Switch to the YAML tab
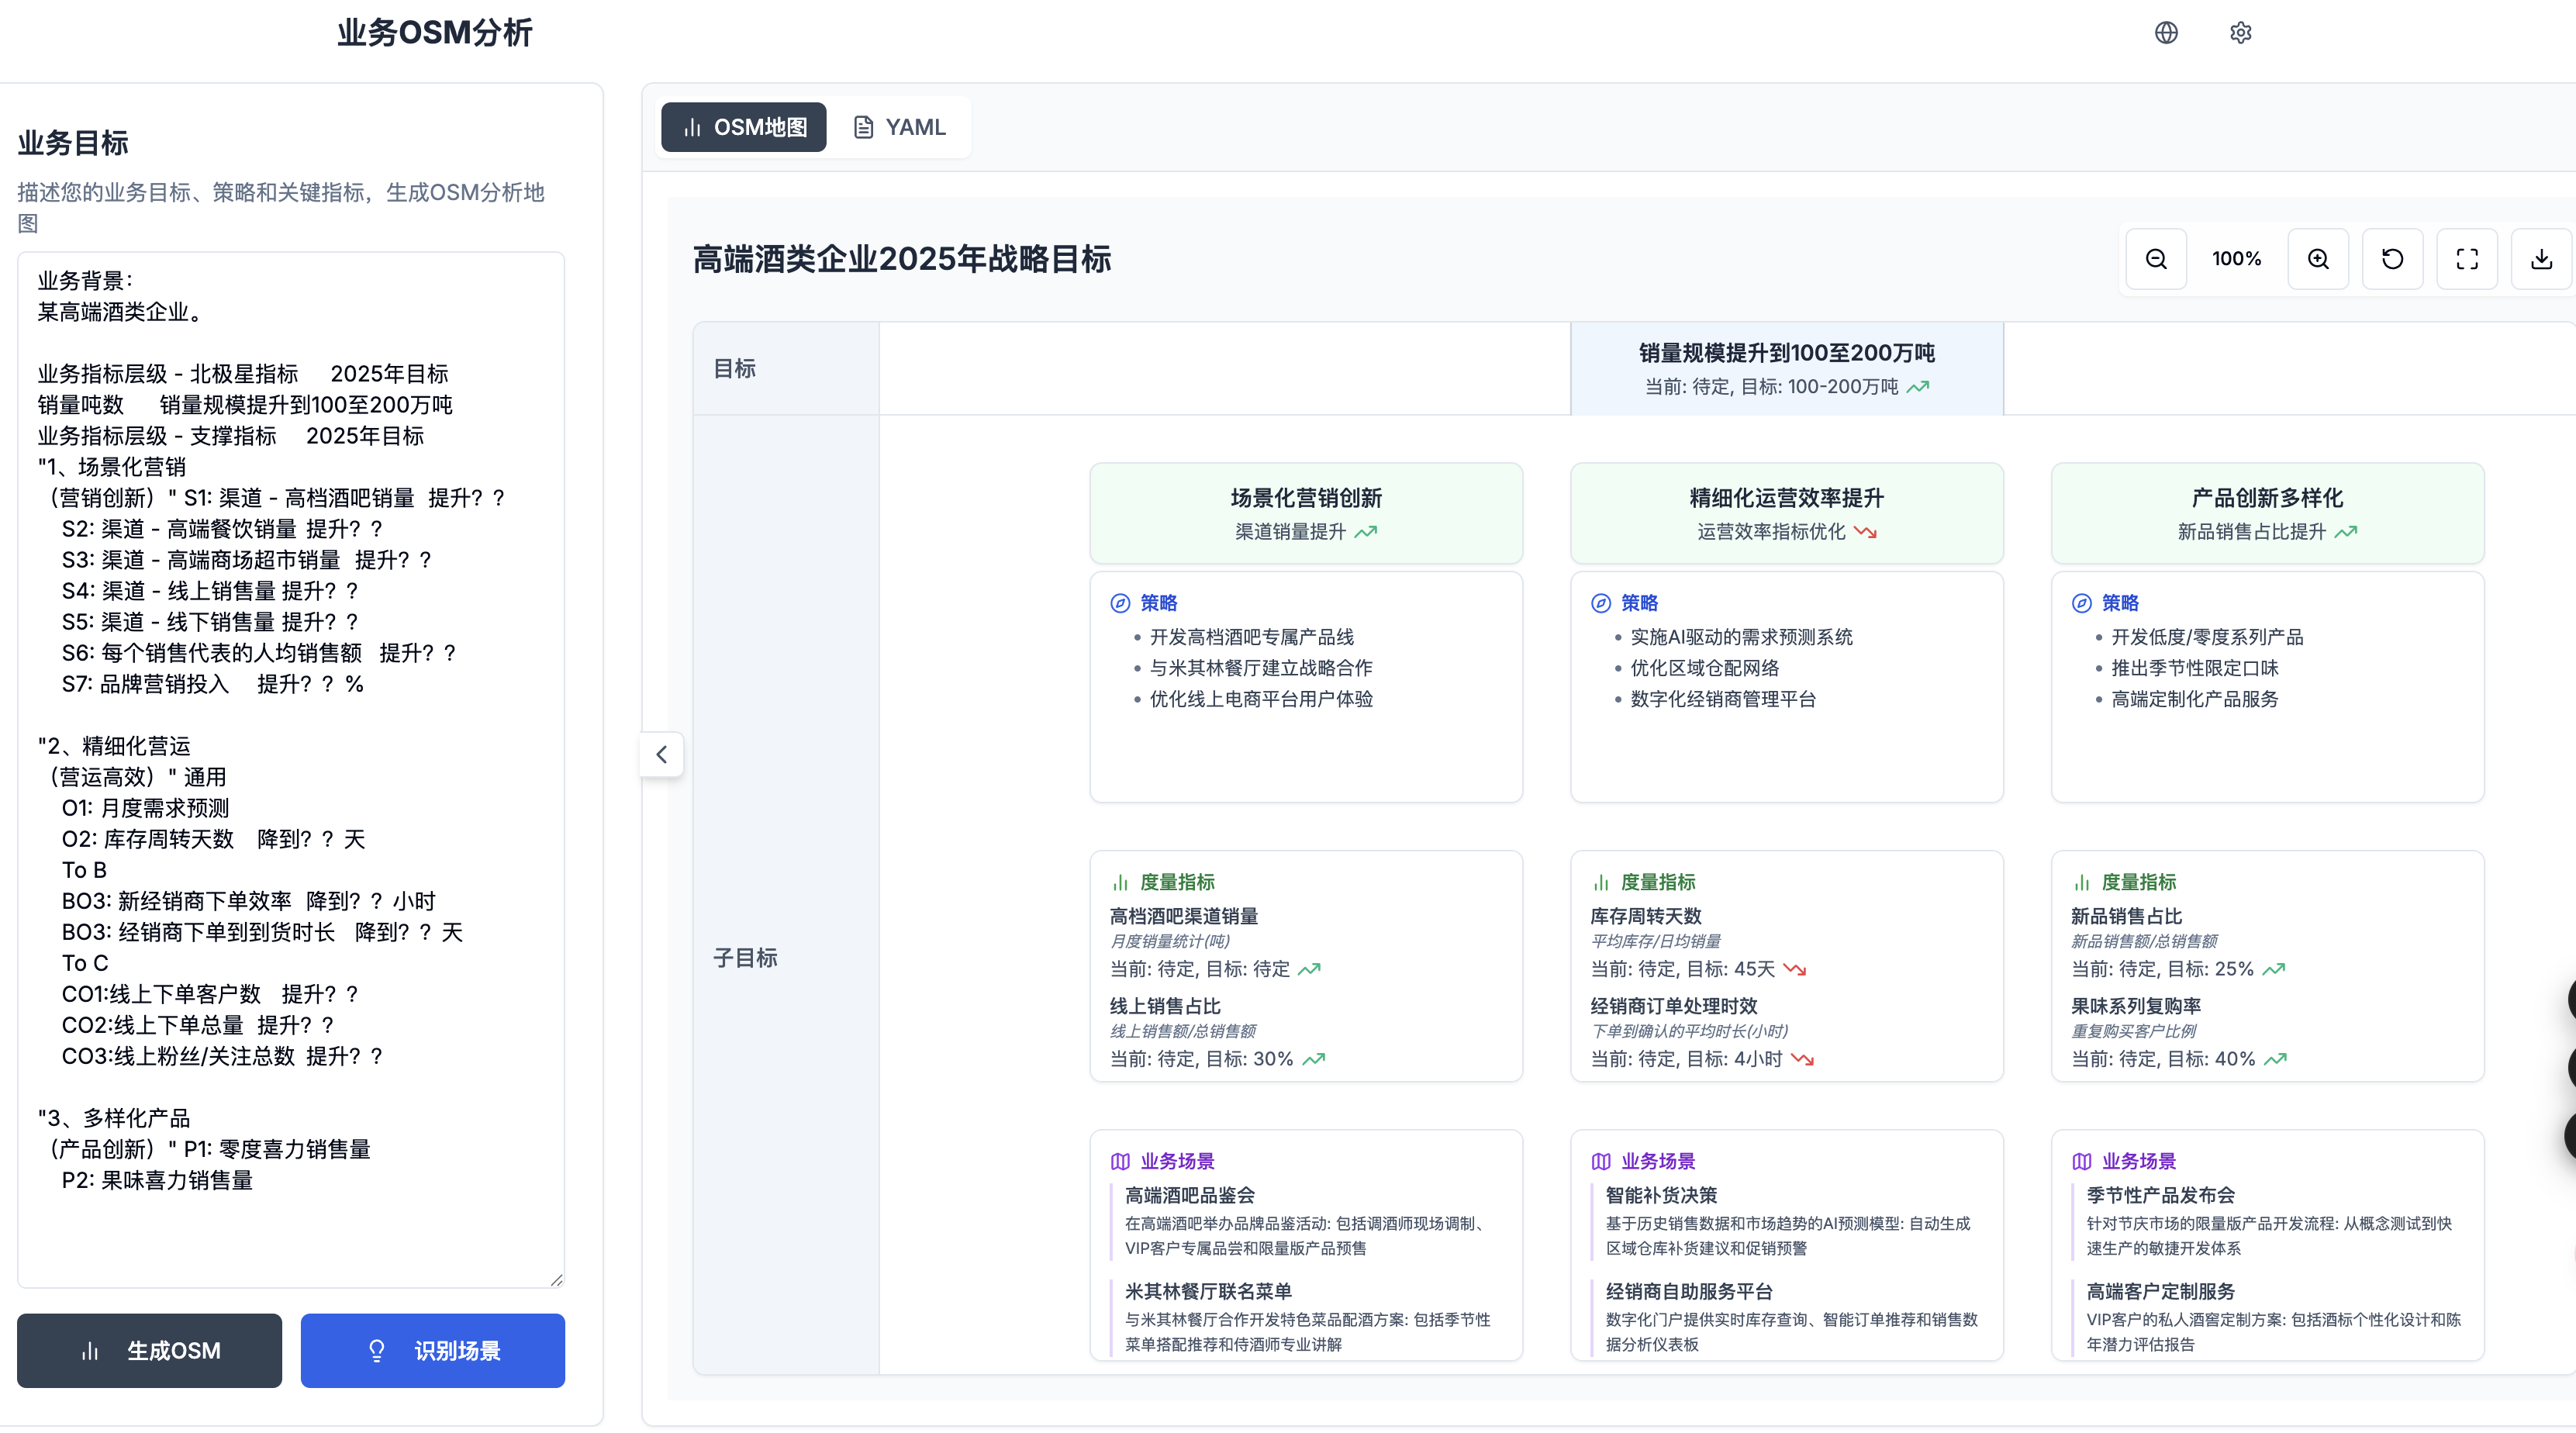This screenshot has width=2576, height=1433. point(899,127)
